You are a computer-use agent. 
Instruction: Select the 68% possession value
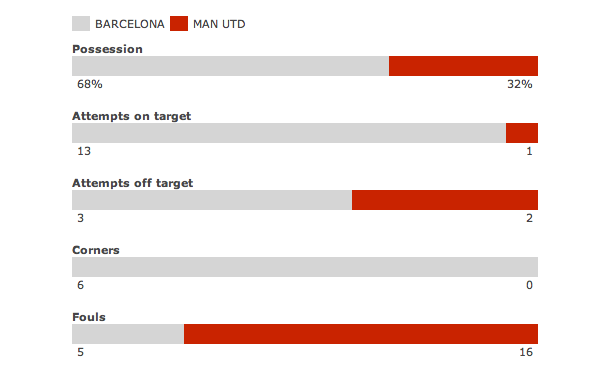click(90, 84)
